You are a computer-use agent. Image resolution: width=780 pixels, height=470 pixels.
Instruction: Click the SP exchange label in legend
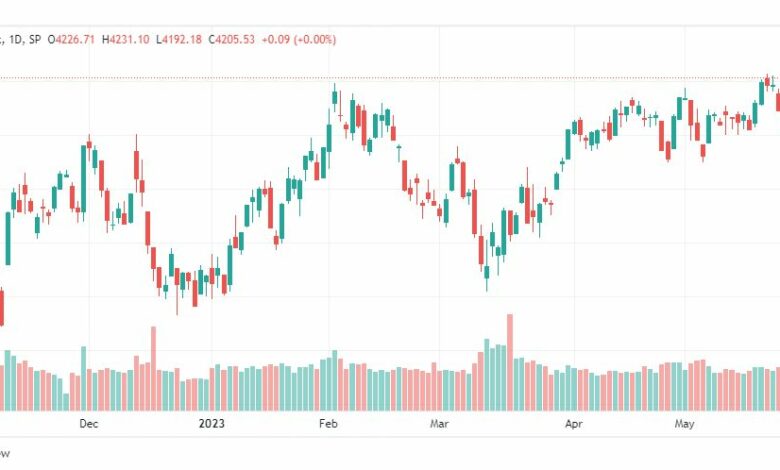pos(35,39)
